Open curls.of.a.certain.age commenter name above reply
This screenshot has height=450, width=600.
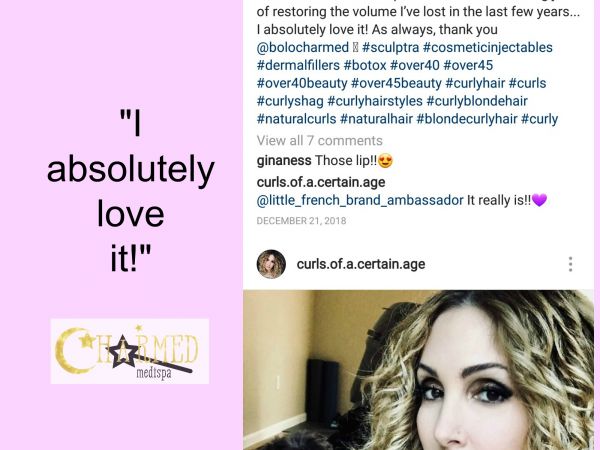pos(321,182)
